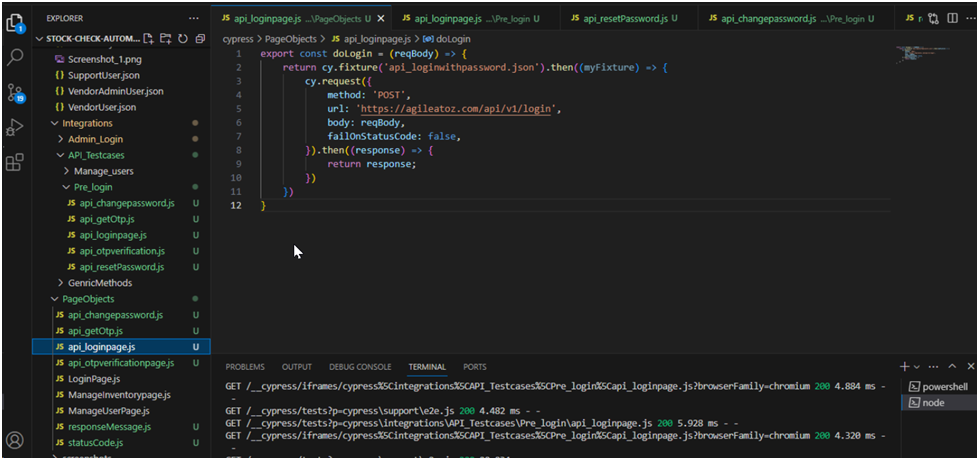Open editor more actions ellipsis menu
This screenshot has width=979, height=460.
tap(970, 19)
